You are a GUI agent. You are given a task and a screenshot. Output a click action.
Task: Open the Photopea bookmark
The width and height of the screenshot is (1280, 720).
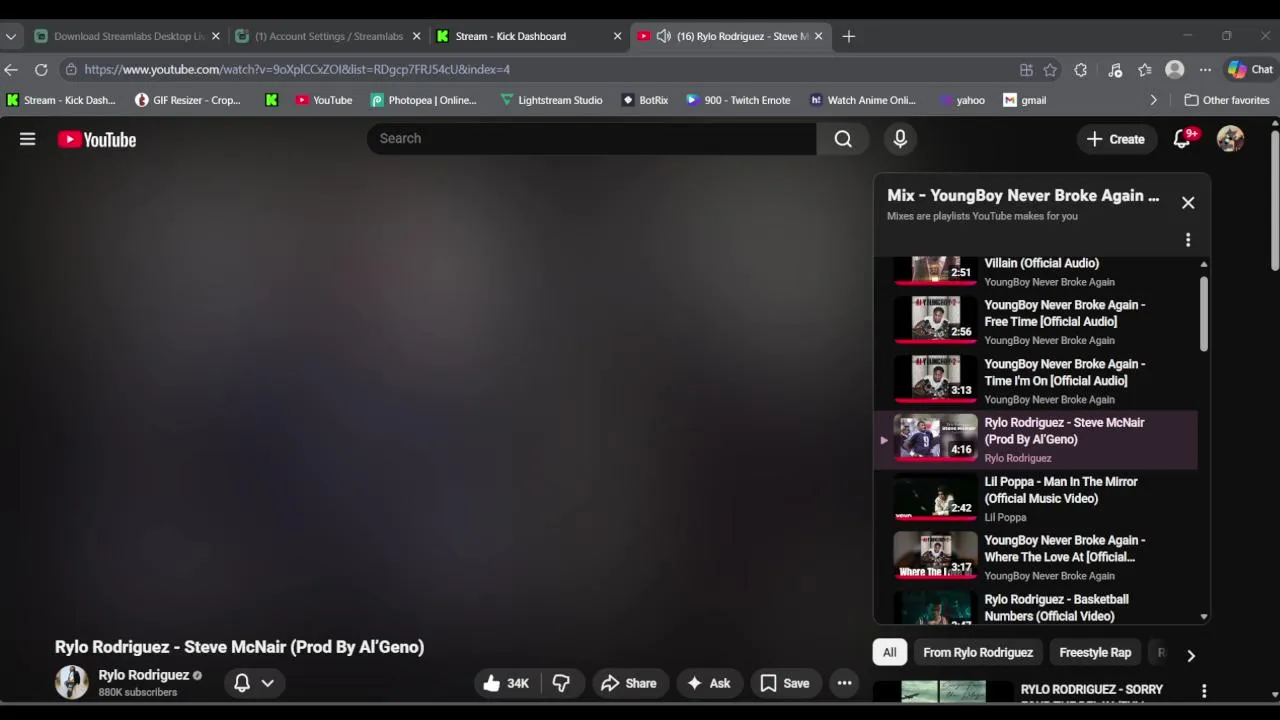423,100
